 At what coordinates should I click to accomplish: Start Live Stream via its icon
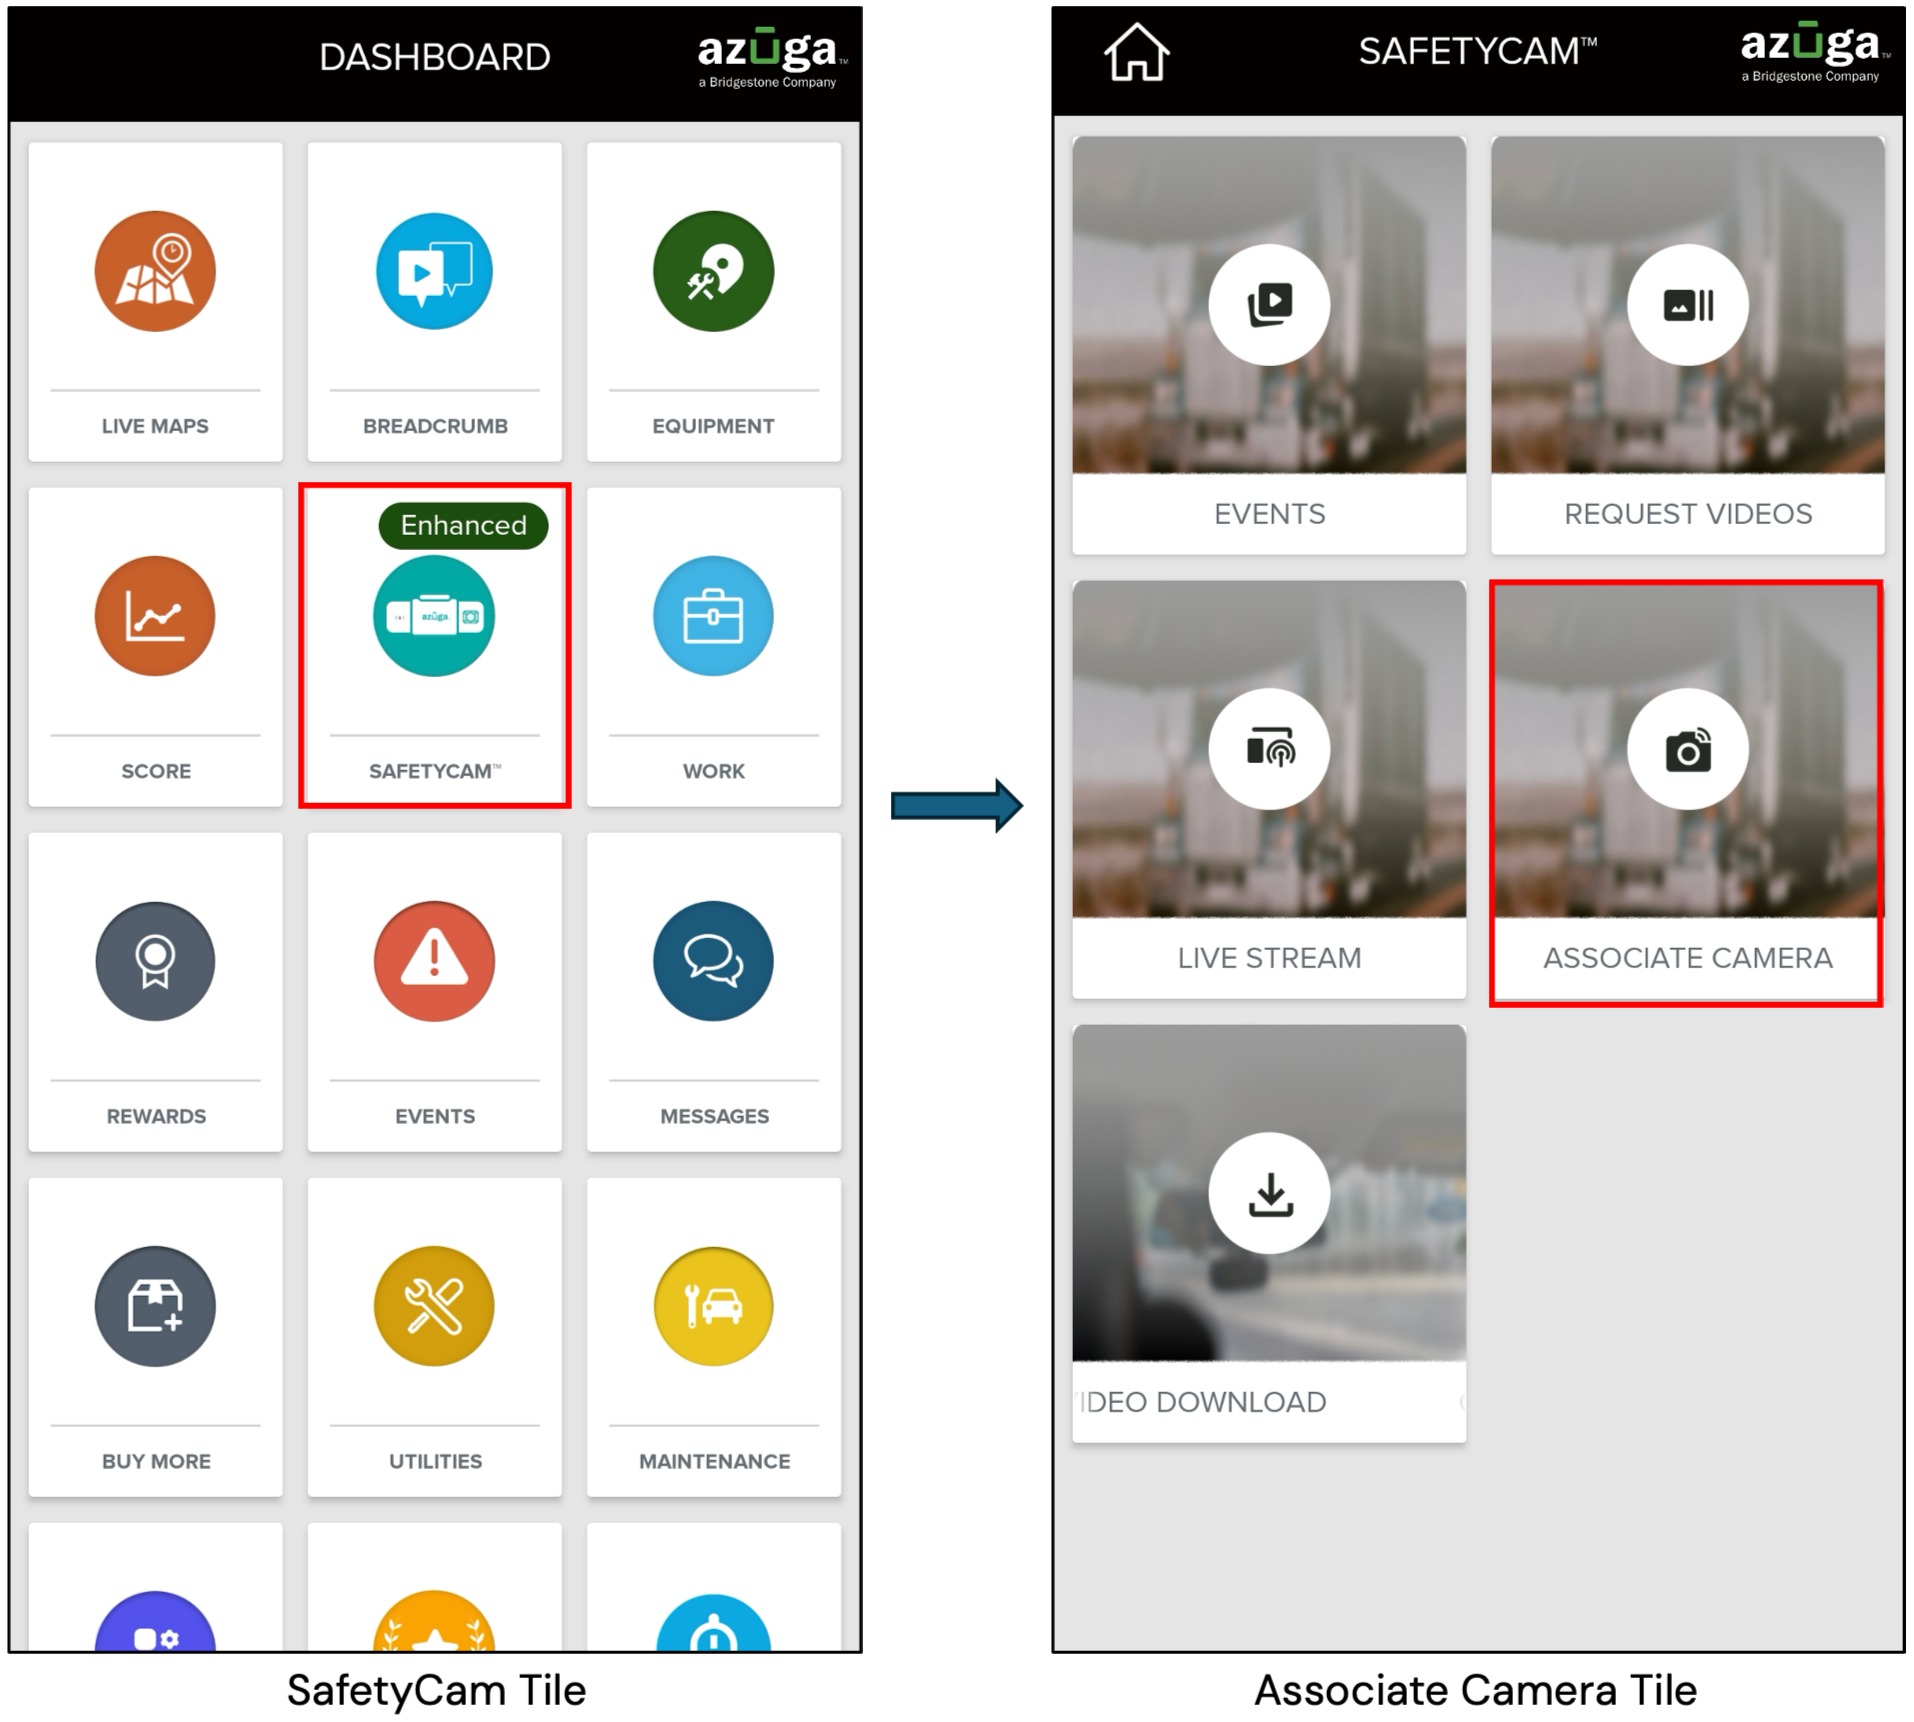point(1269,749)
